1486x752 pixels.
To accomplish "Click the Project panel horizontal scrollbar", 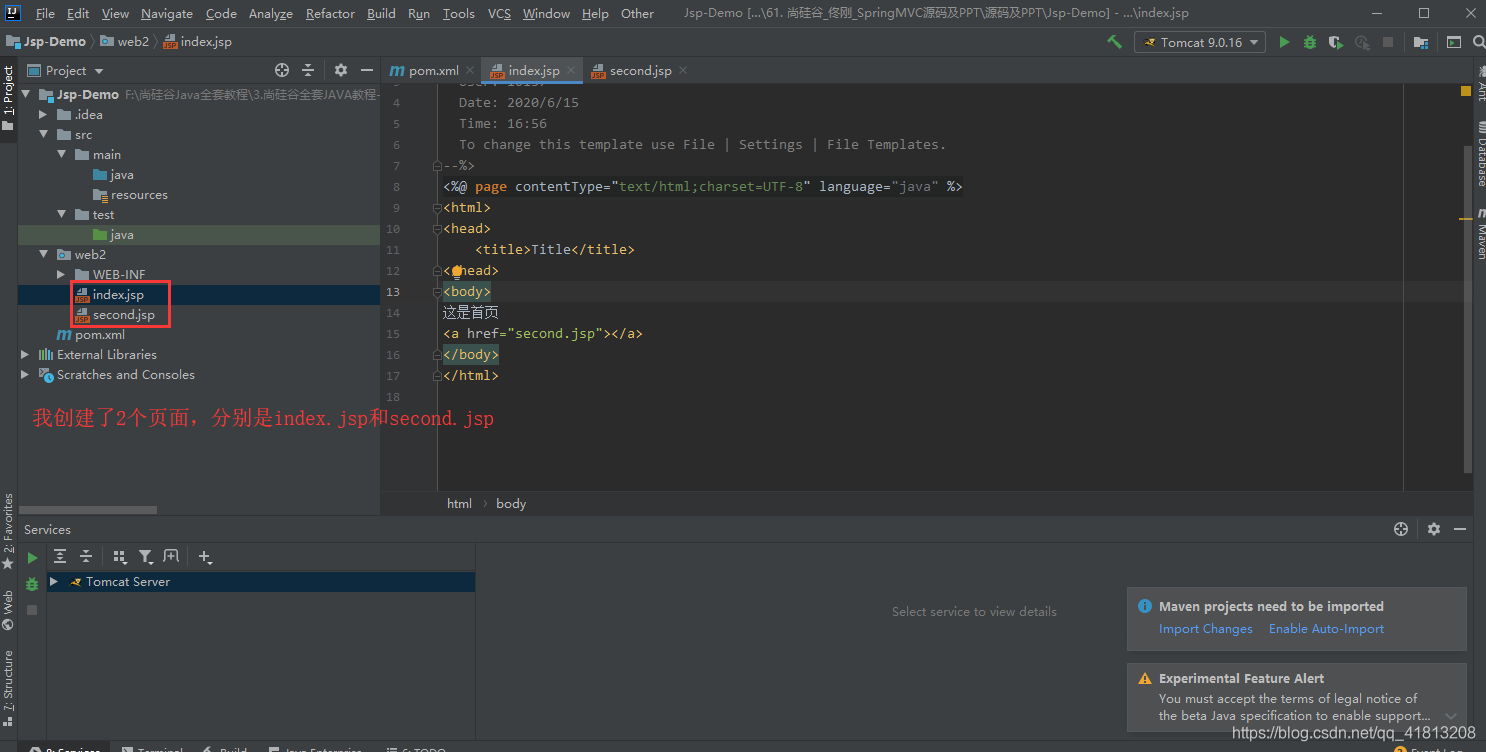I will coord(90,510).
